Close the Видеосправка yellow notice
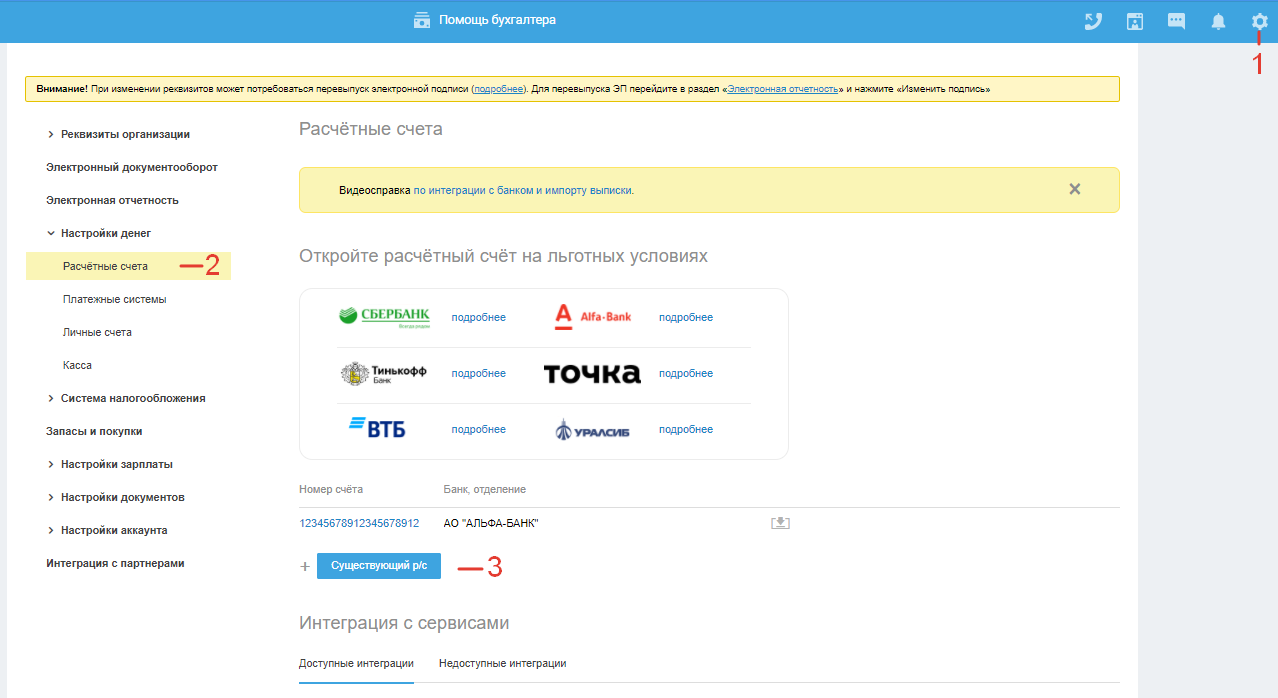 [x=1075, y=189]
